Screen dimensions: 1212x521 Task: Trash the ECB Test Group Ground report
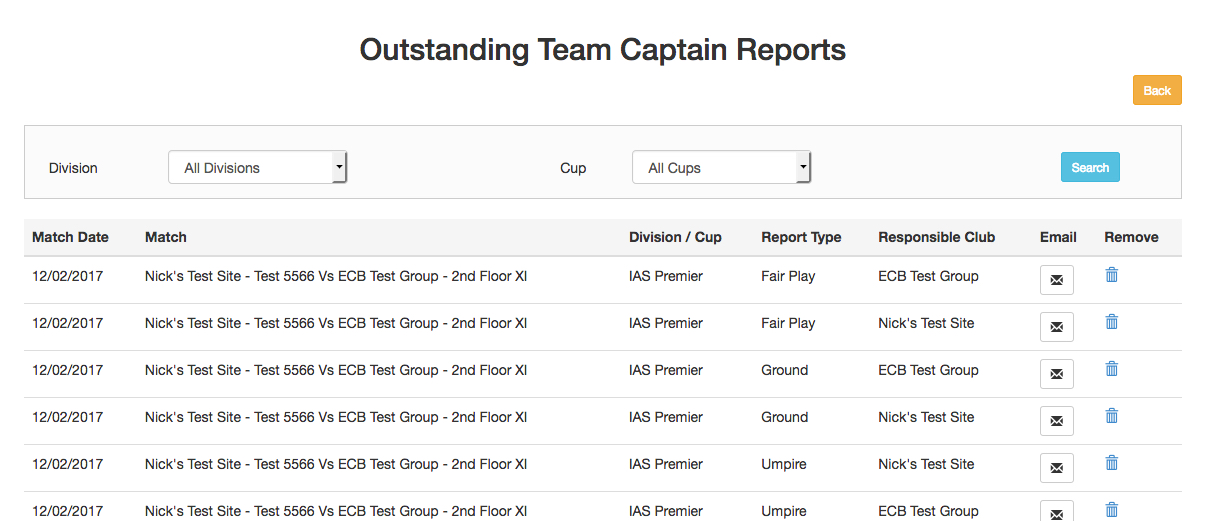click(1111, 369)
